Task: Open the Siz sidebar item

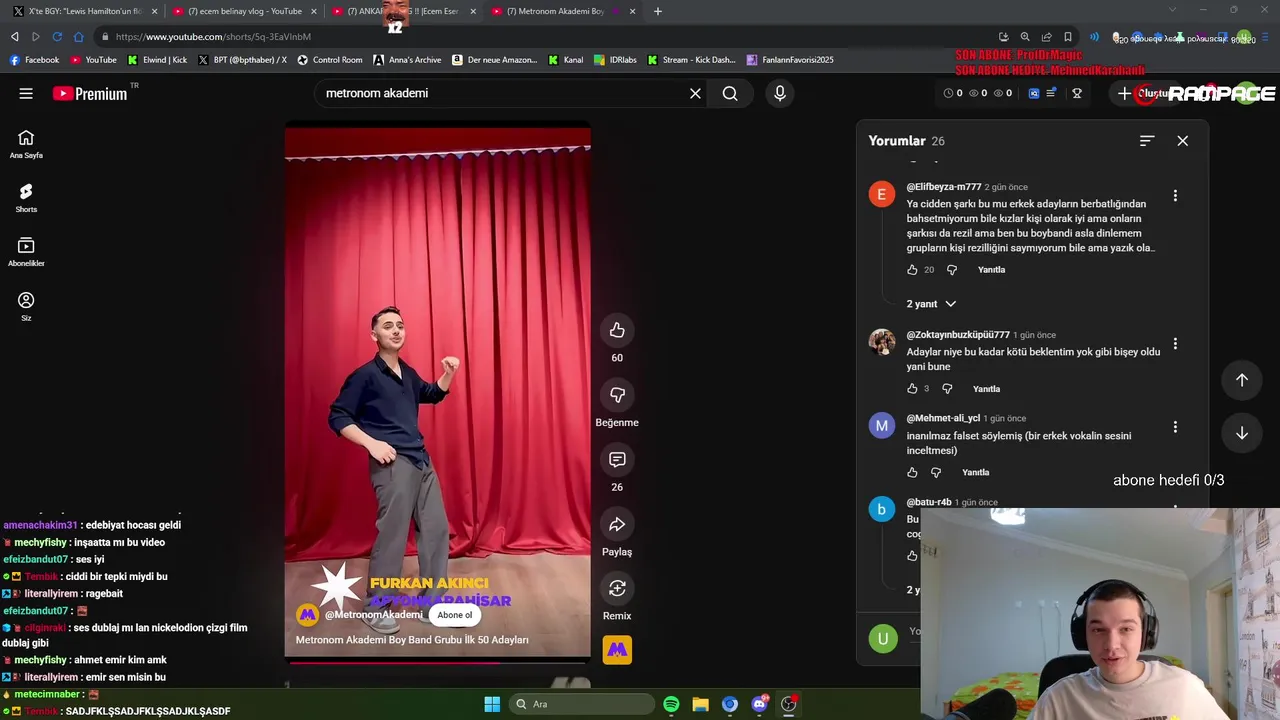Action: pos(26,307)
